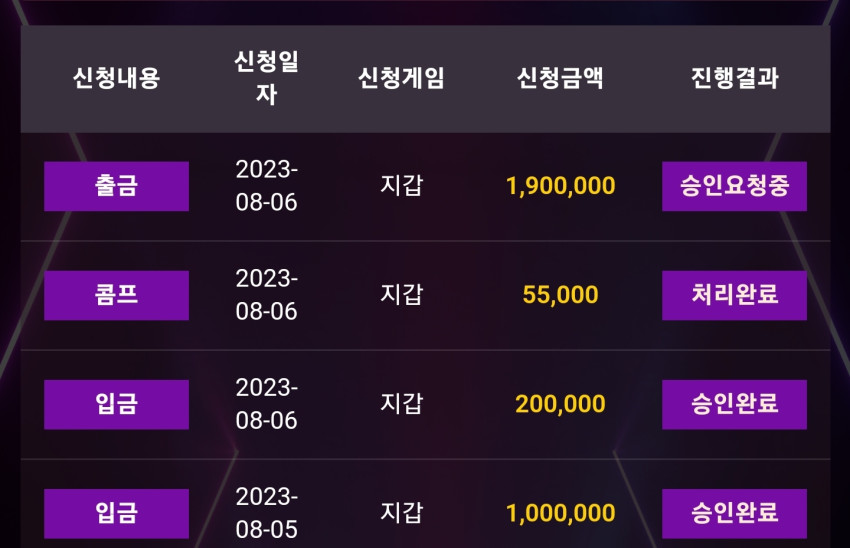Click 지갑 text in the withdrawal row
Screen dimensions: 850x548
[401, 185]
